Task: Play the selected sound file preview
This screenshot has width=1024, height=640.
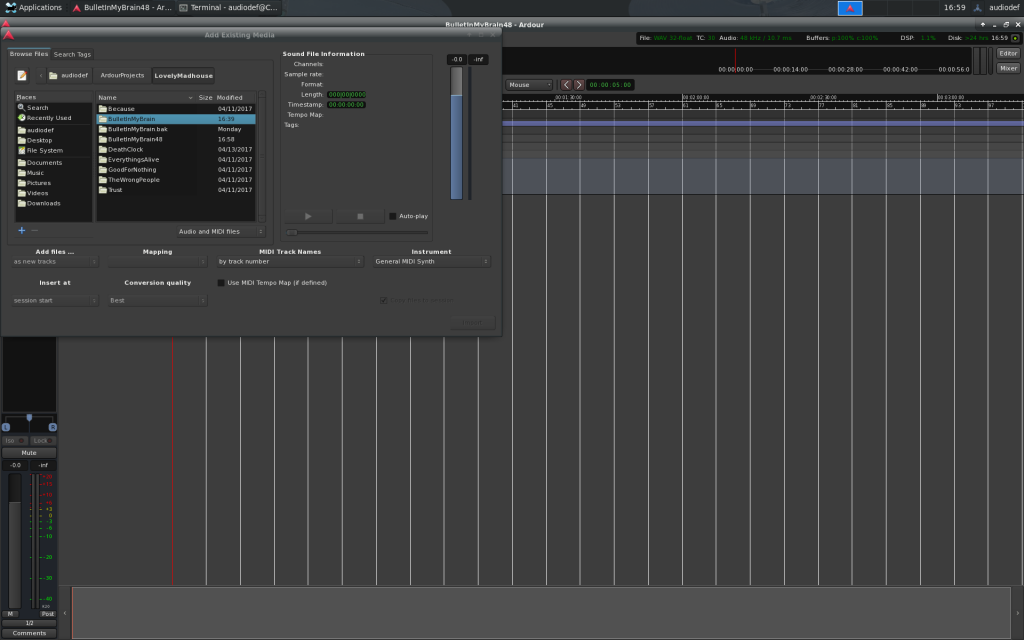Action: pos(308,216)
